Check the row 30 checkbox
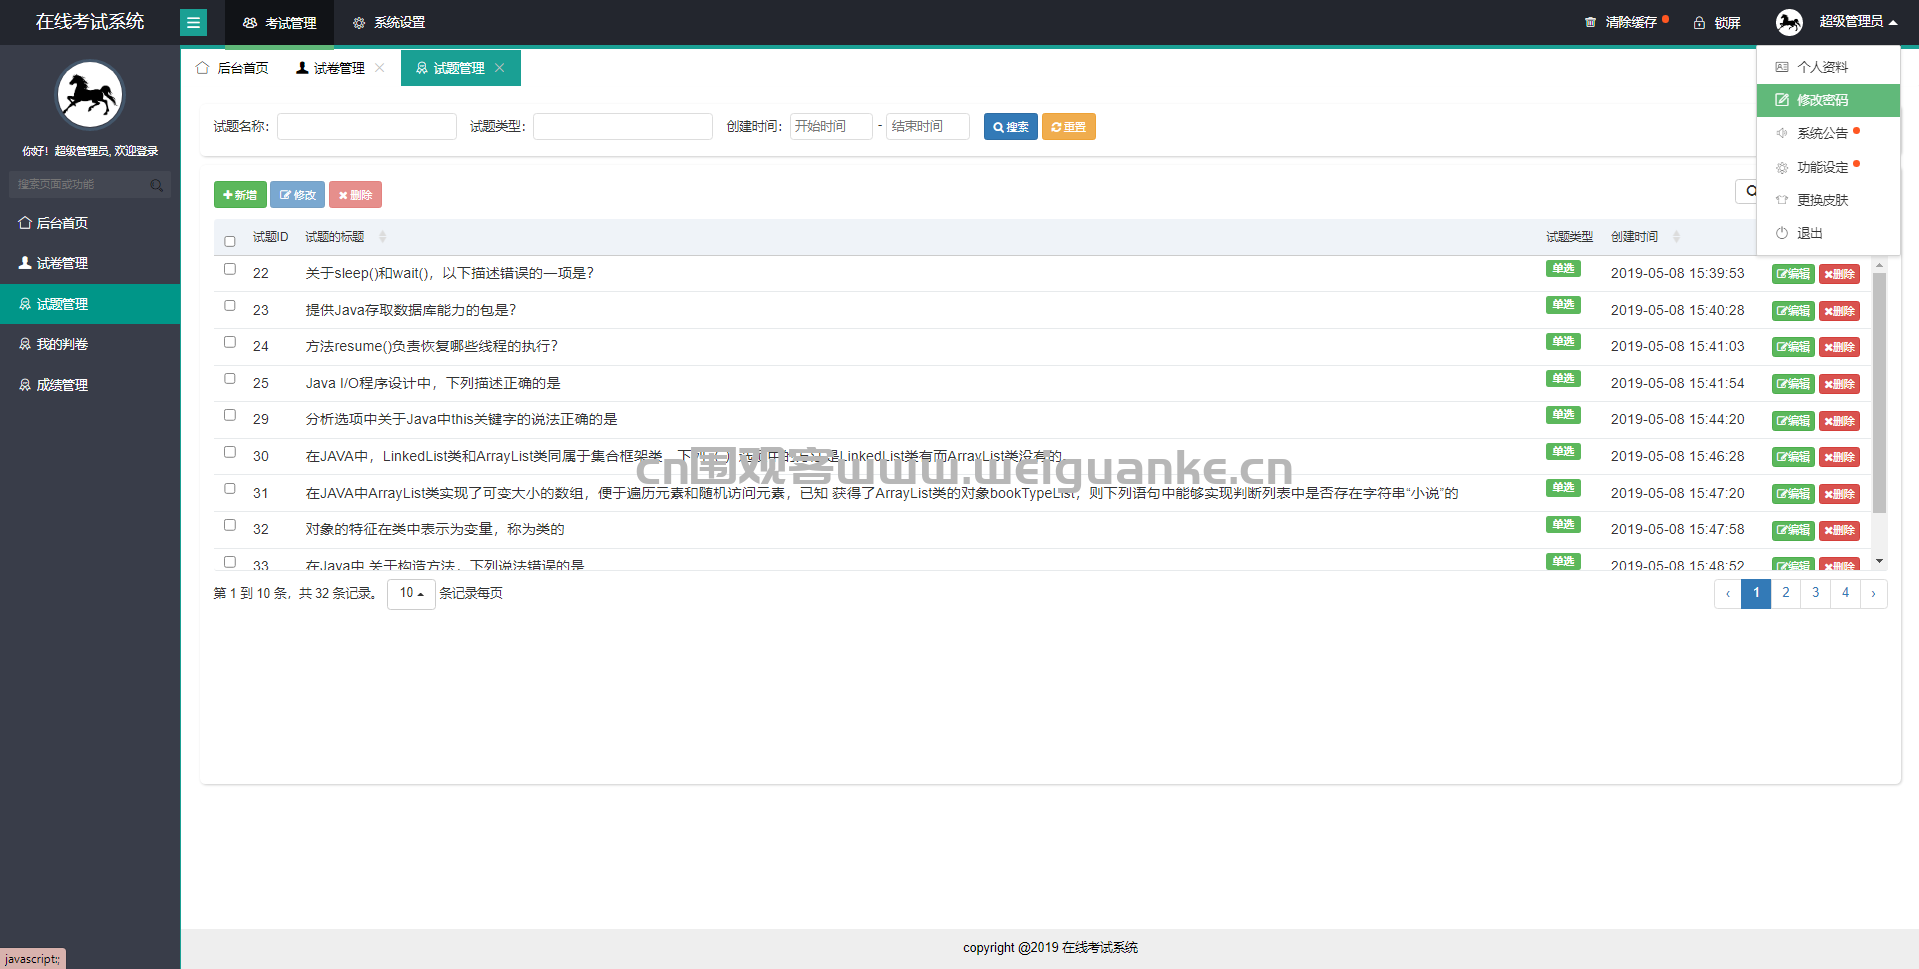1919x969 pixels. pyautogui.click(x=230, y=452)
